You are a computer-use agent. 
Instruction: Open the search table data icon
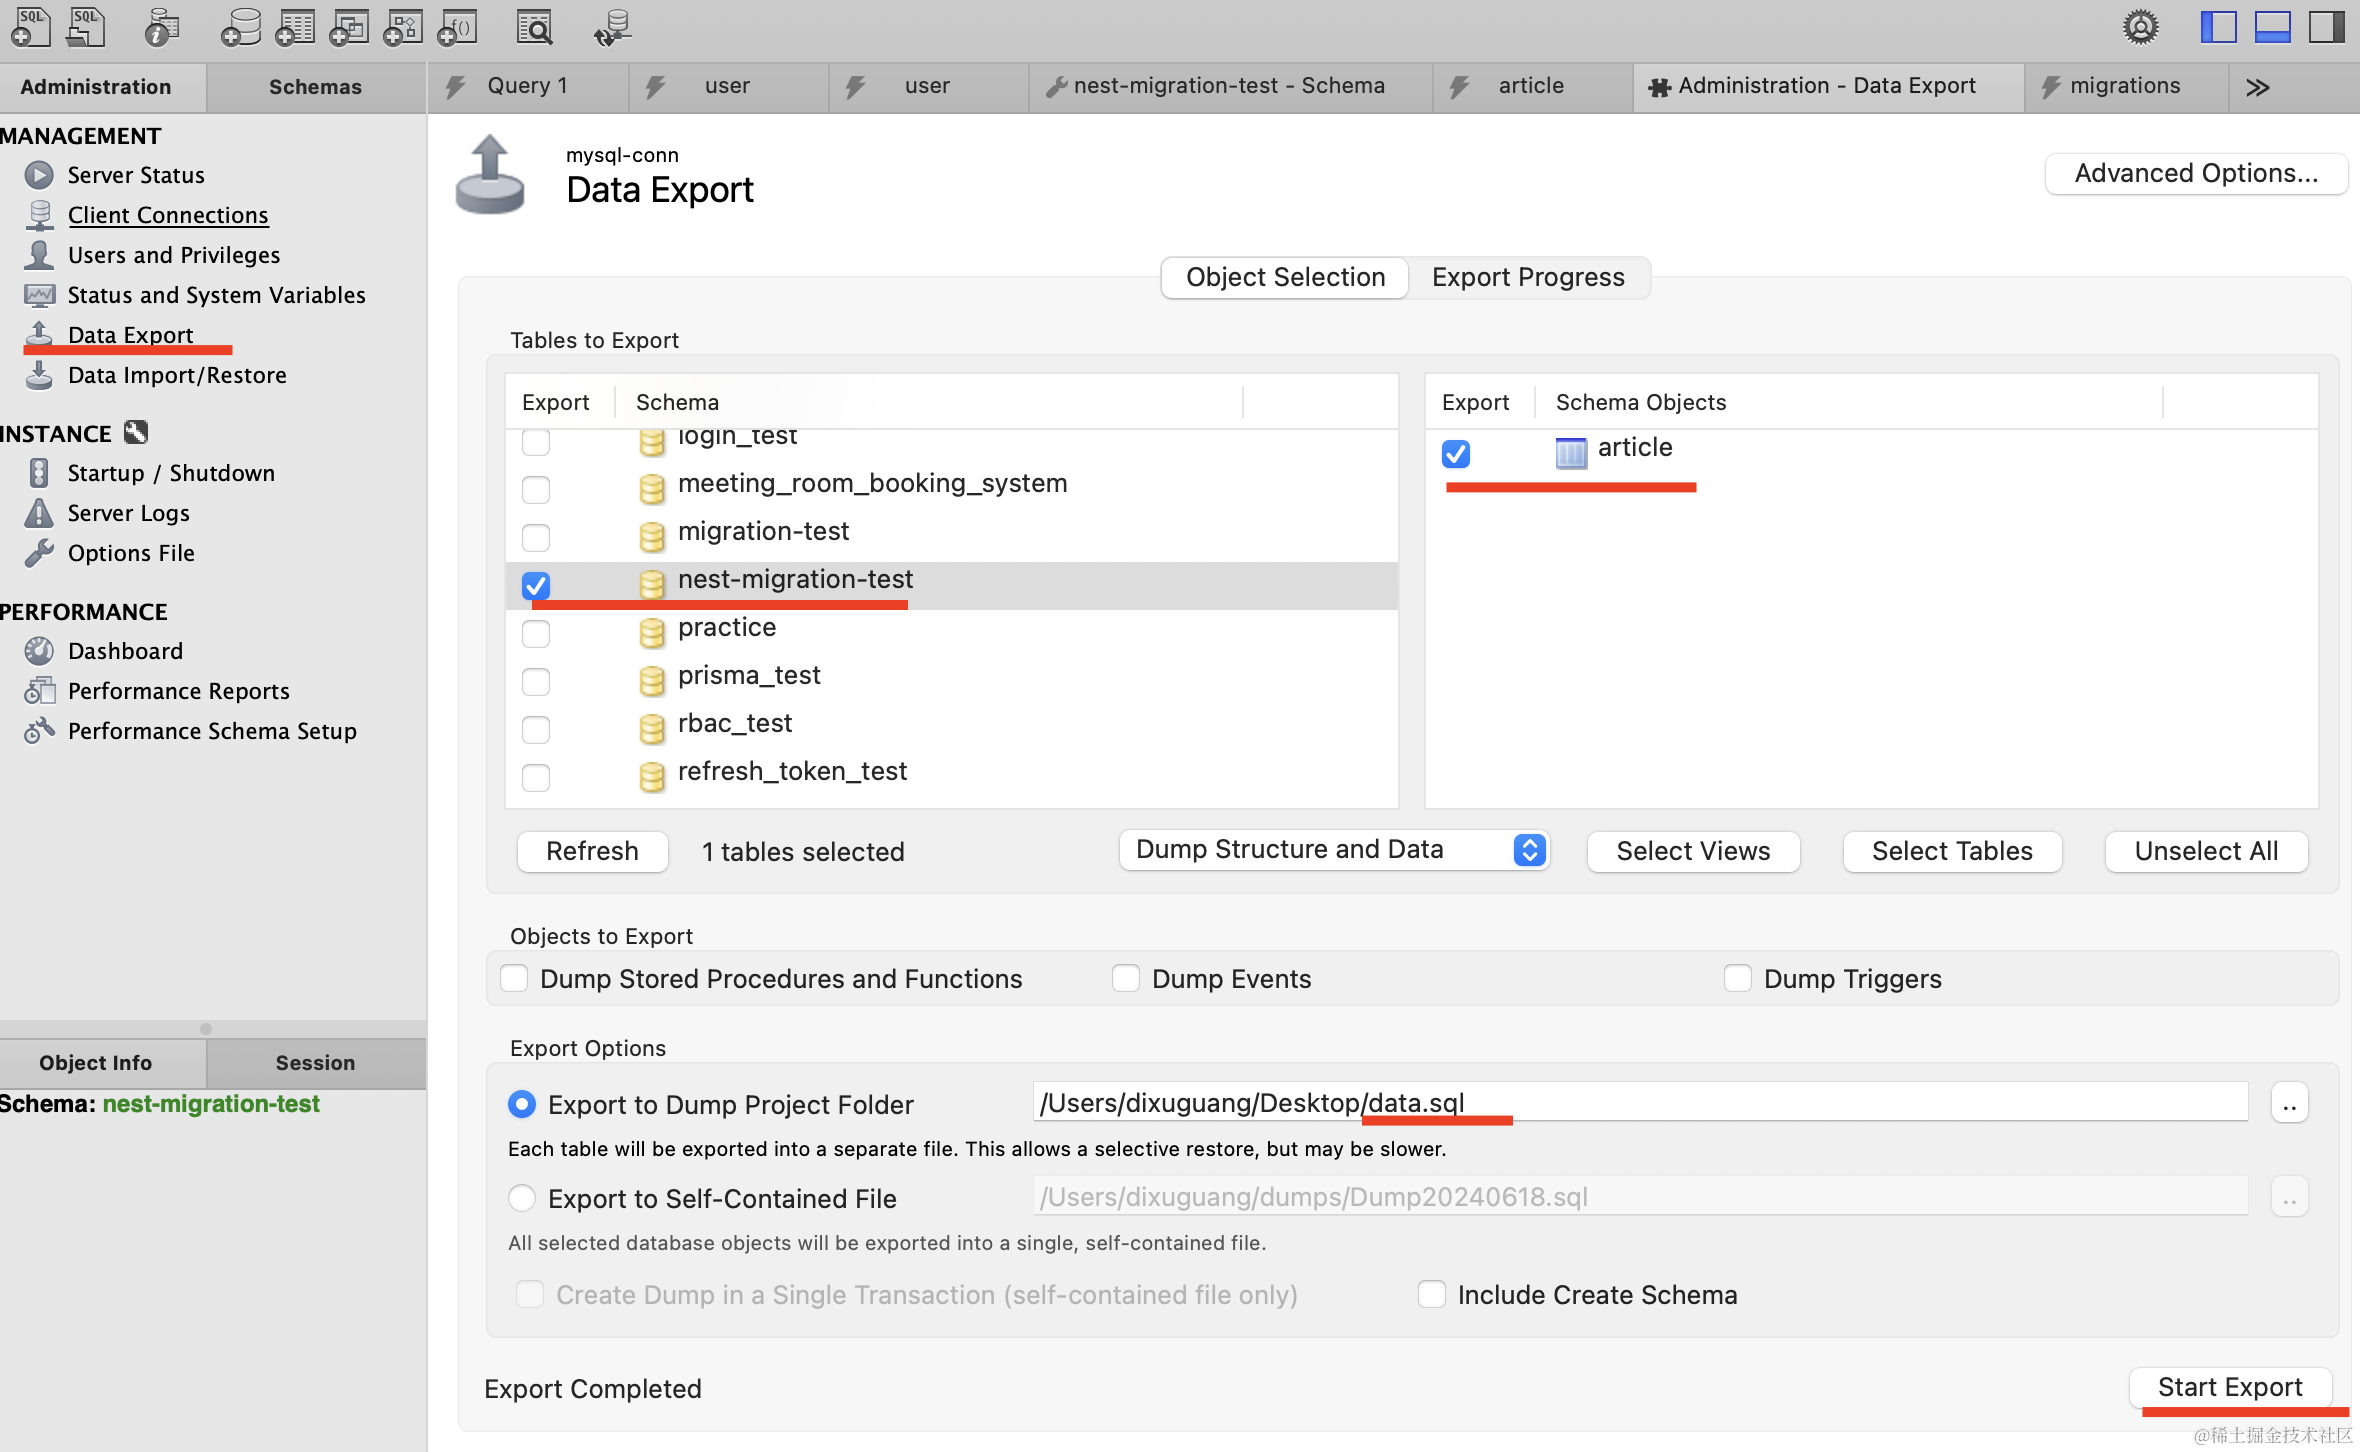(x=535, y=28)
